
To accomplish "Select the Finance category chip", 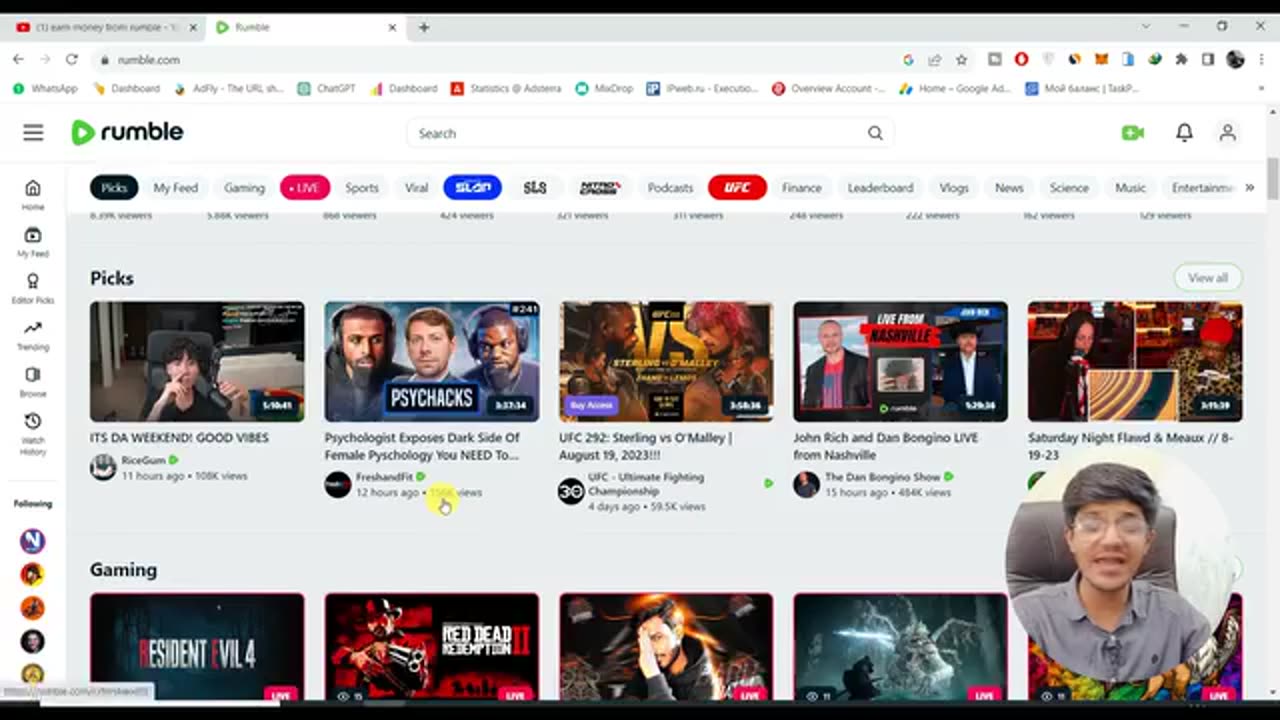I will click(x=801, y=187).
